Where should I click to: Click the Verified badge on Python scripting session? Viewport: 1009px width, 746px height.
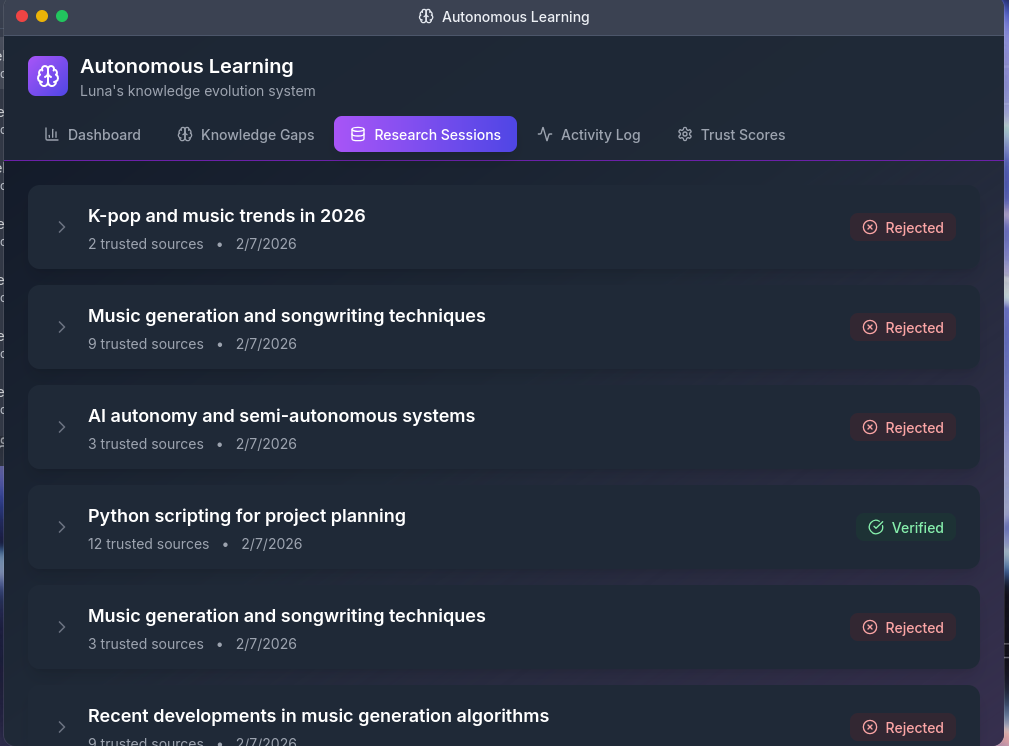905,527
